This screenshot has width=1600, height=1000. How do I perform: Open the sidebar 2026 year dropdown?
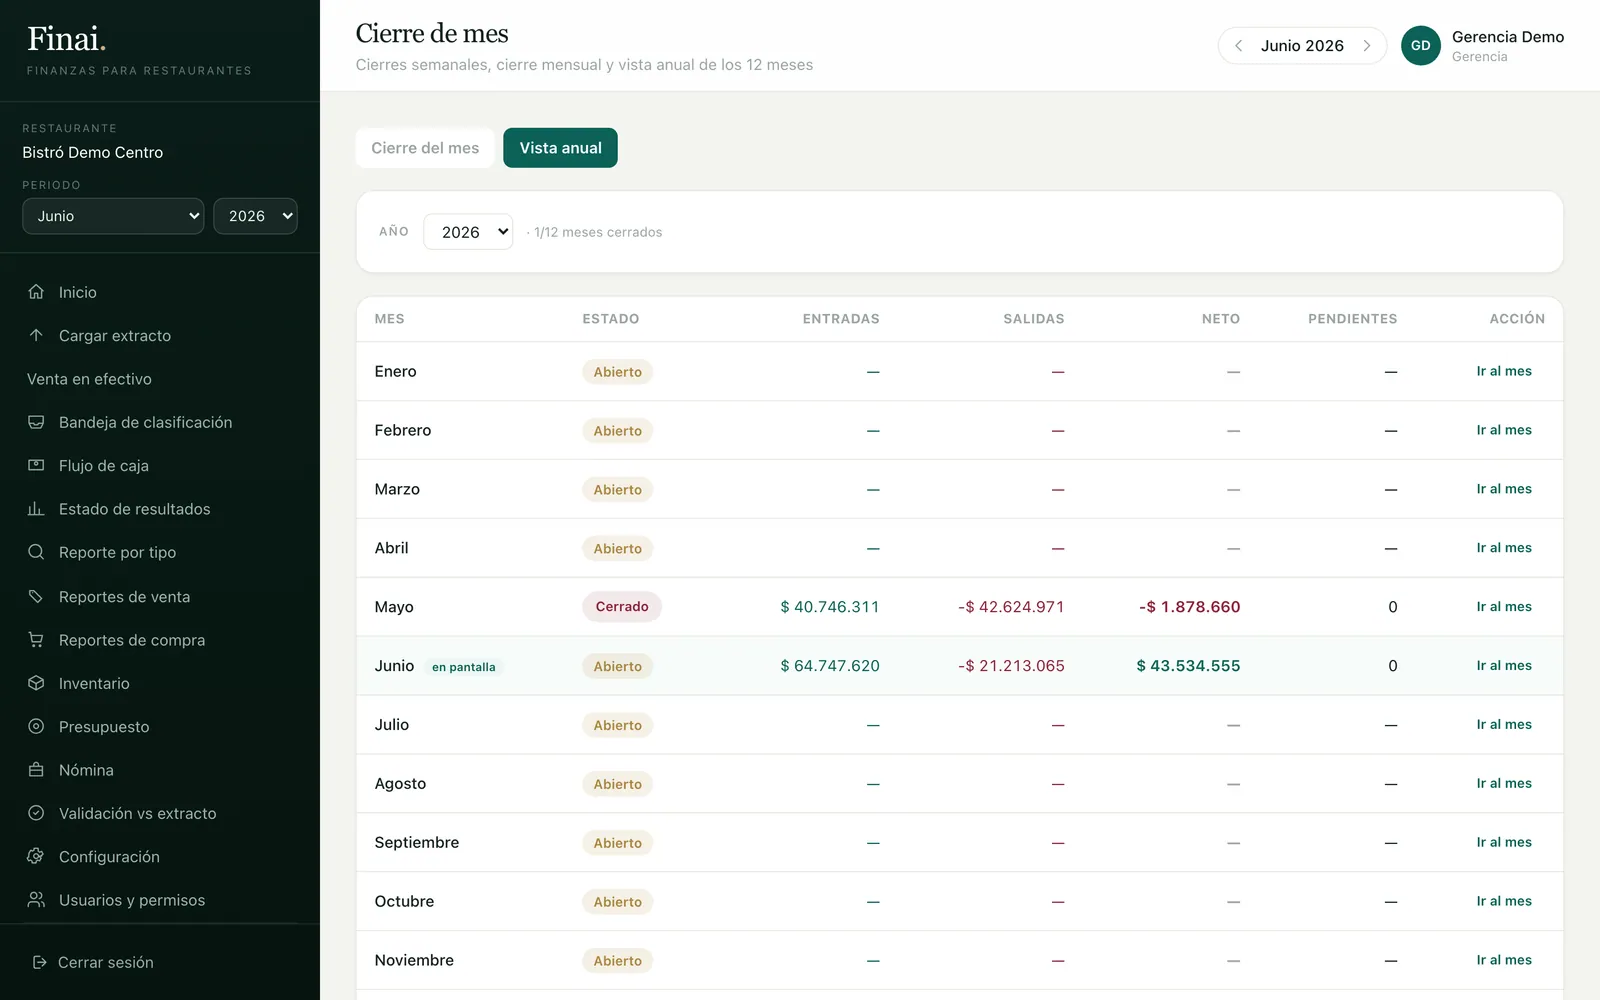pyautogui.click(x=255, y=216)
